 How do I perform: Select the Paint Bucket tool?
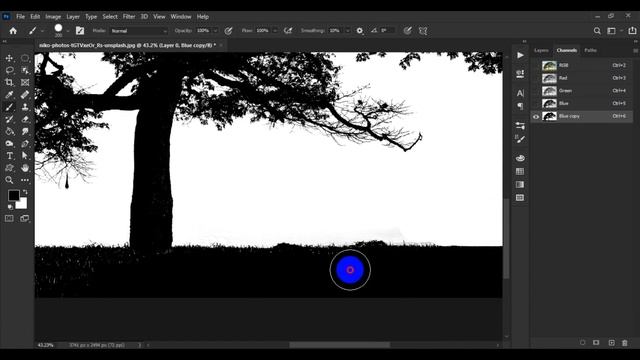(x=9, y=131)
